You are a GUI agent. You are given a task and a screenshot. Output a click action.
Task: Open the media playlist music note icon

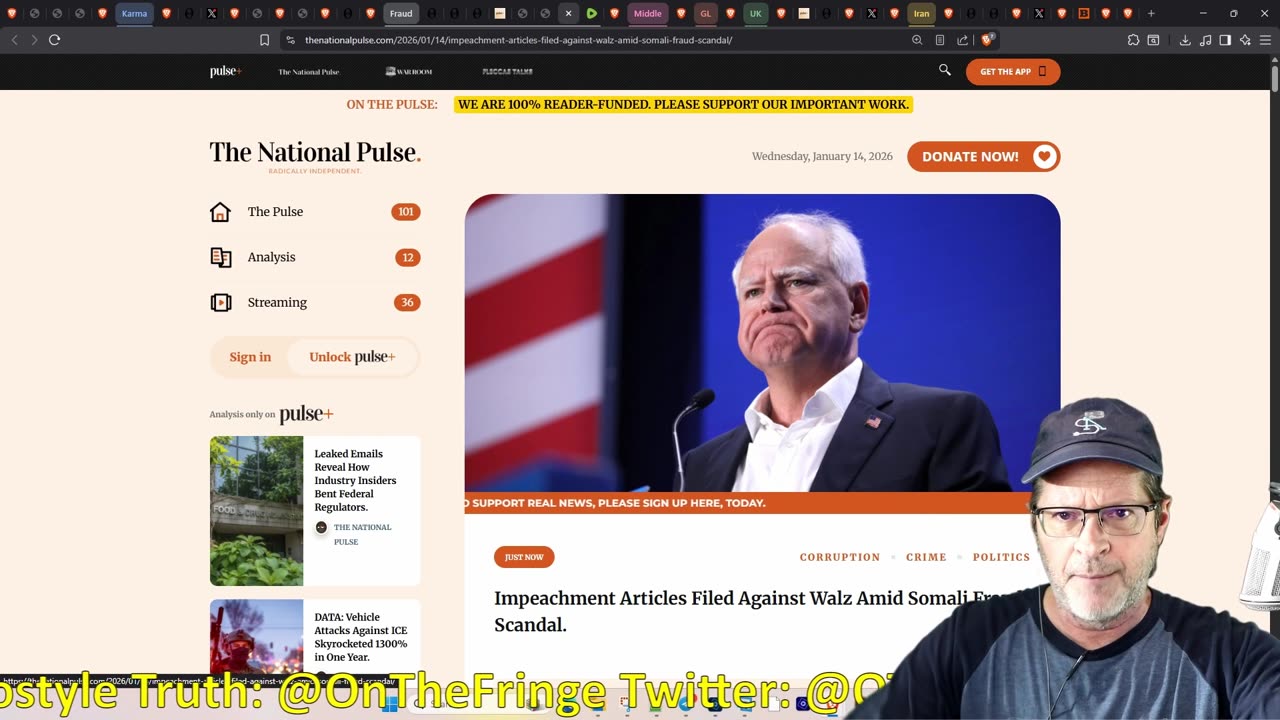[1205, 40]
